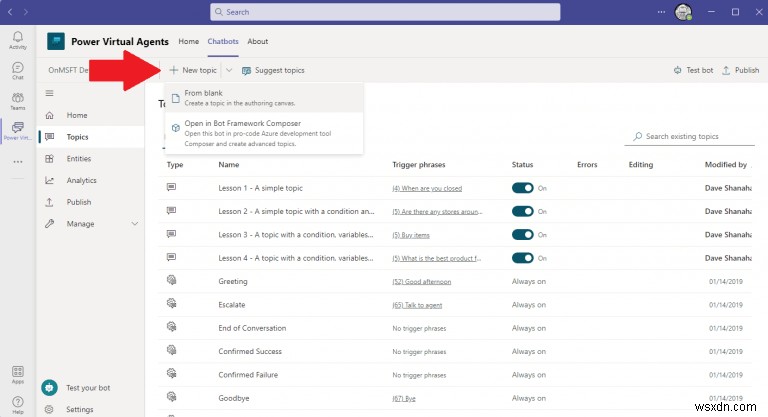Click the Lesson 1 topic type icon
768x417 pixels.
(x=171, y=187)
